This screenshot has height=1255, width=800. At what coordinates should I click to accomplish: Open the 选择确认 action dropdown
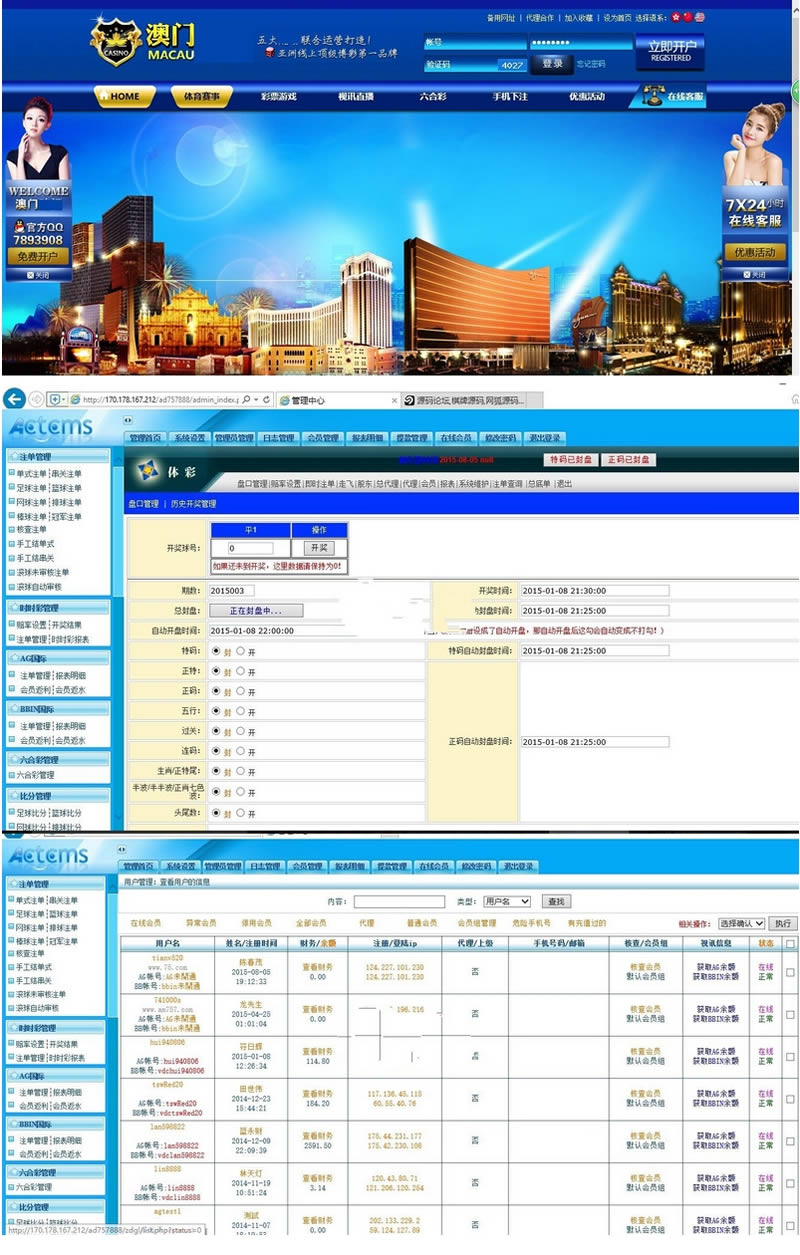(741, 923)
